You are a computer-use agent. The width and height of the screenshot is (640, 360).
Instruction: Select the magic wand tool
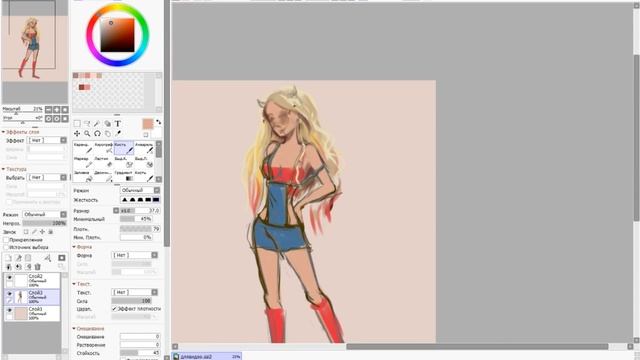coord(97,123)
